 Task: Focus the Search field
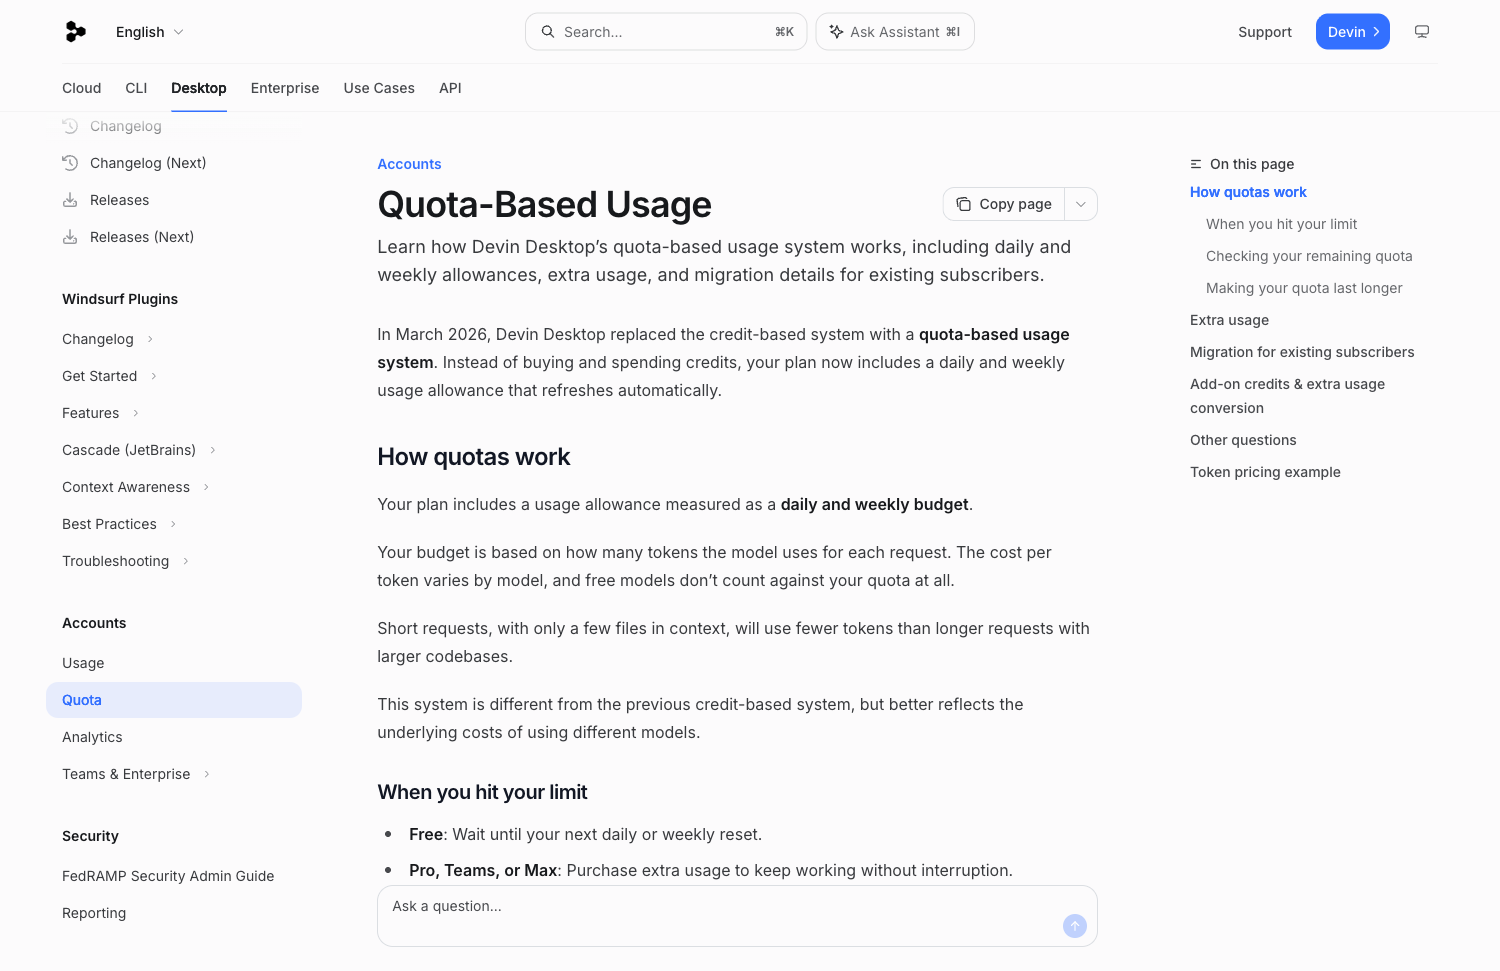[x=666, y=32]
